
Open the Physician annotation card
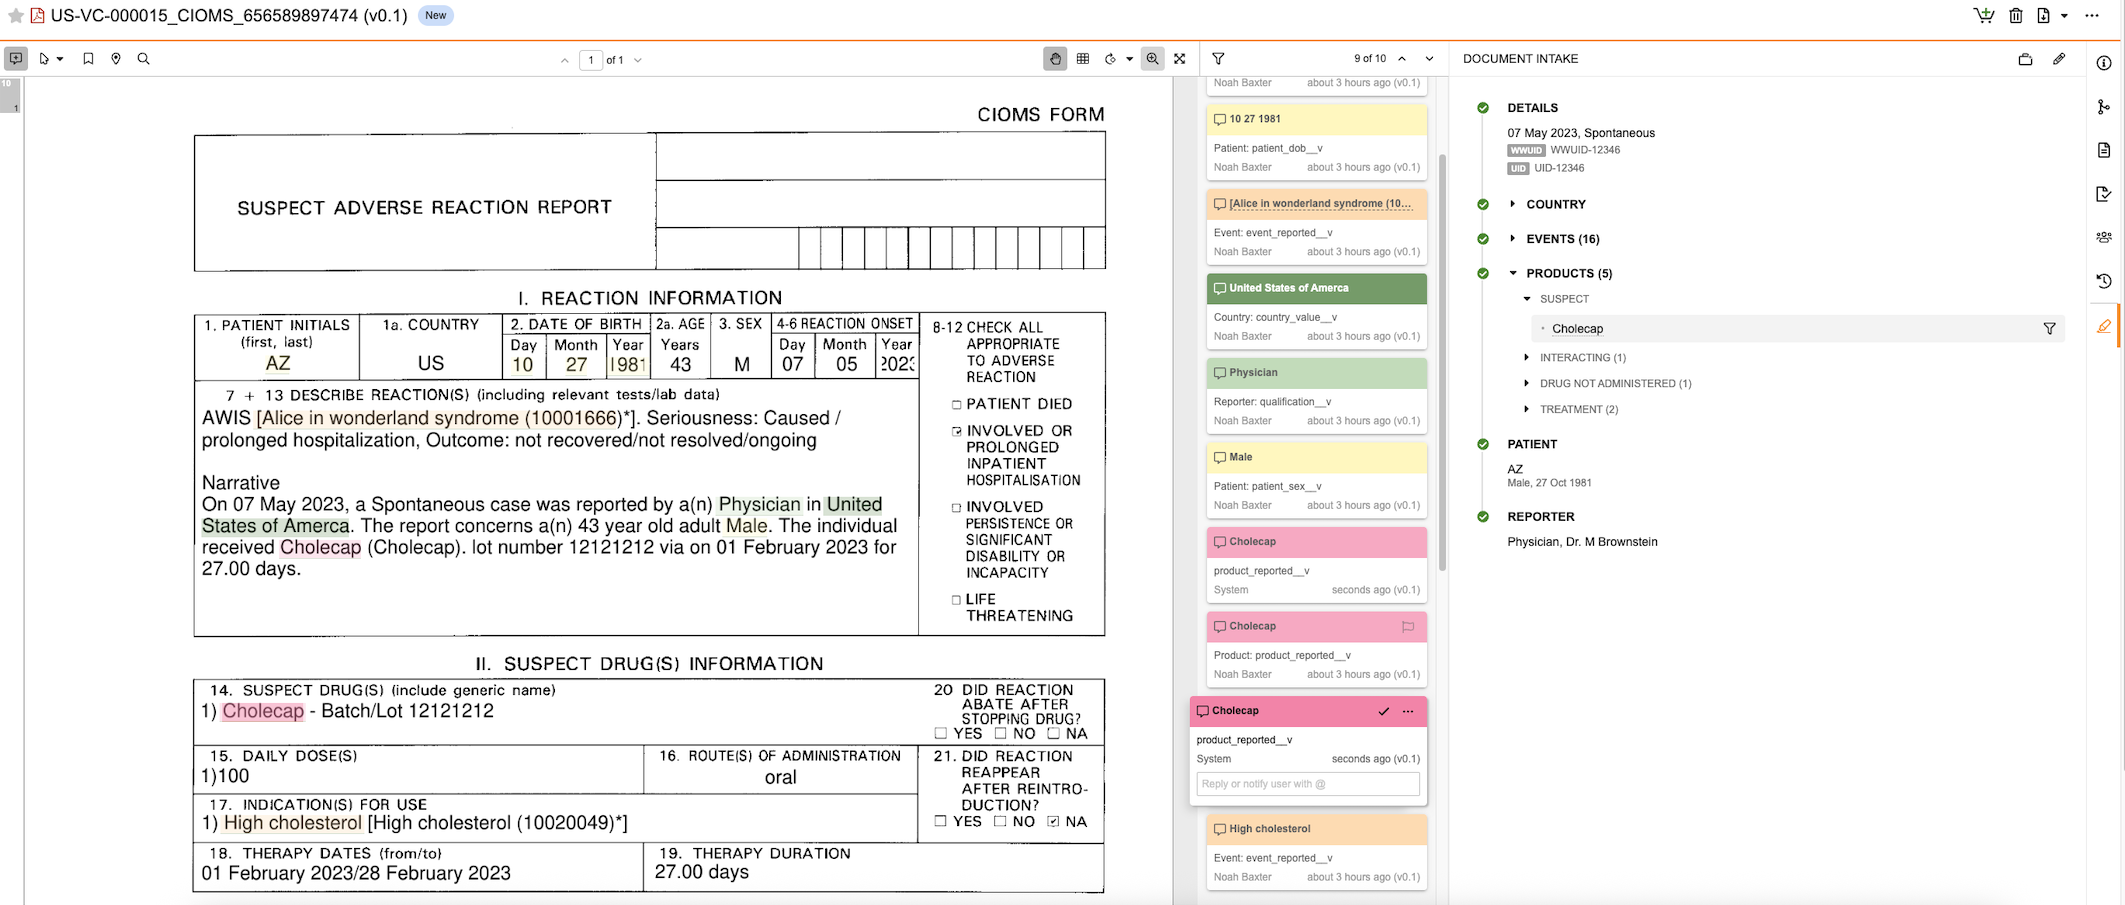(x=1316, y=396)
